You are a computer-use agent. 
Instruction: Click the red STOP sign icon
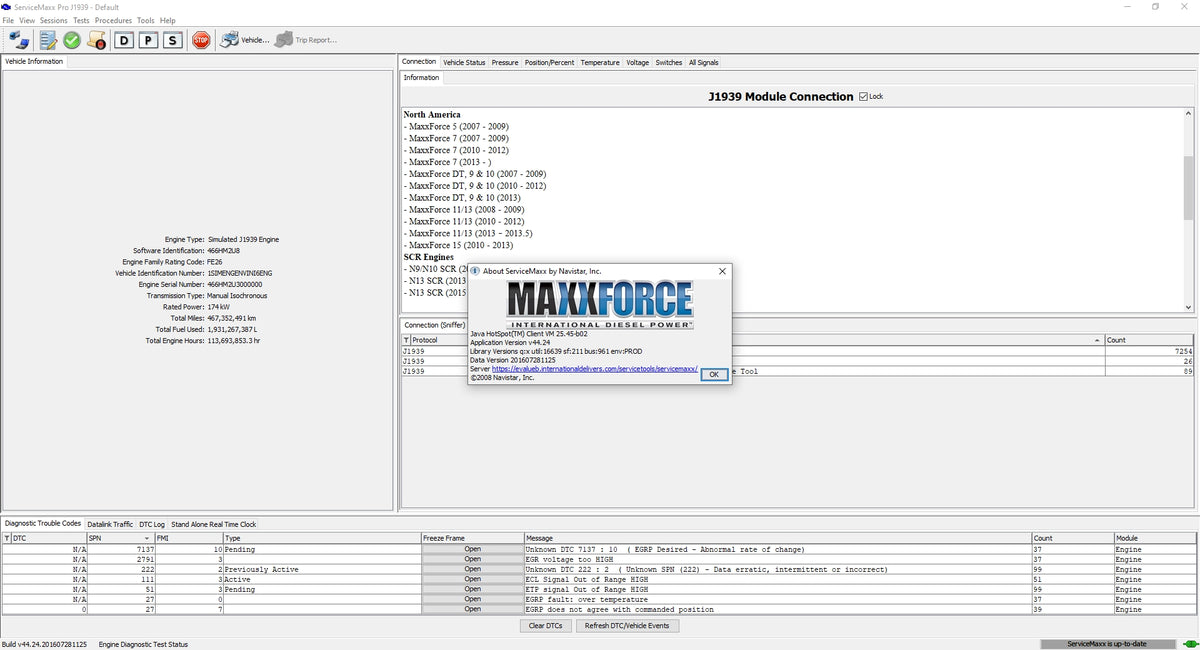tap(201, 40)
